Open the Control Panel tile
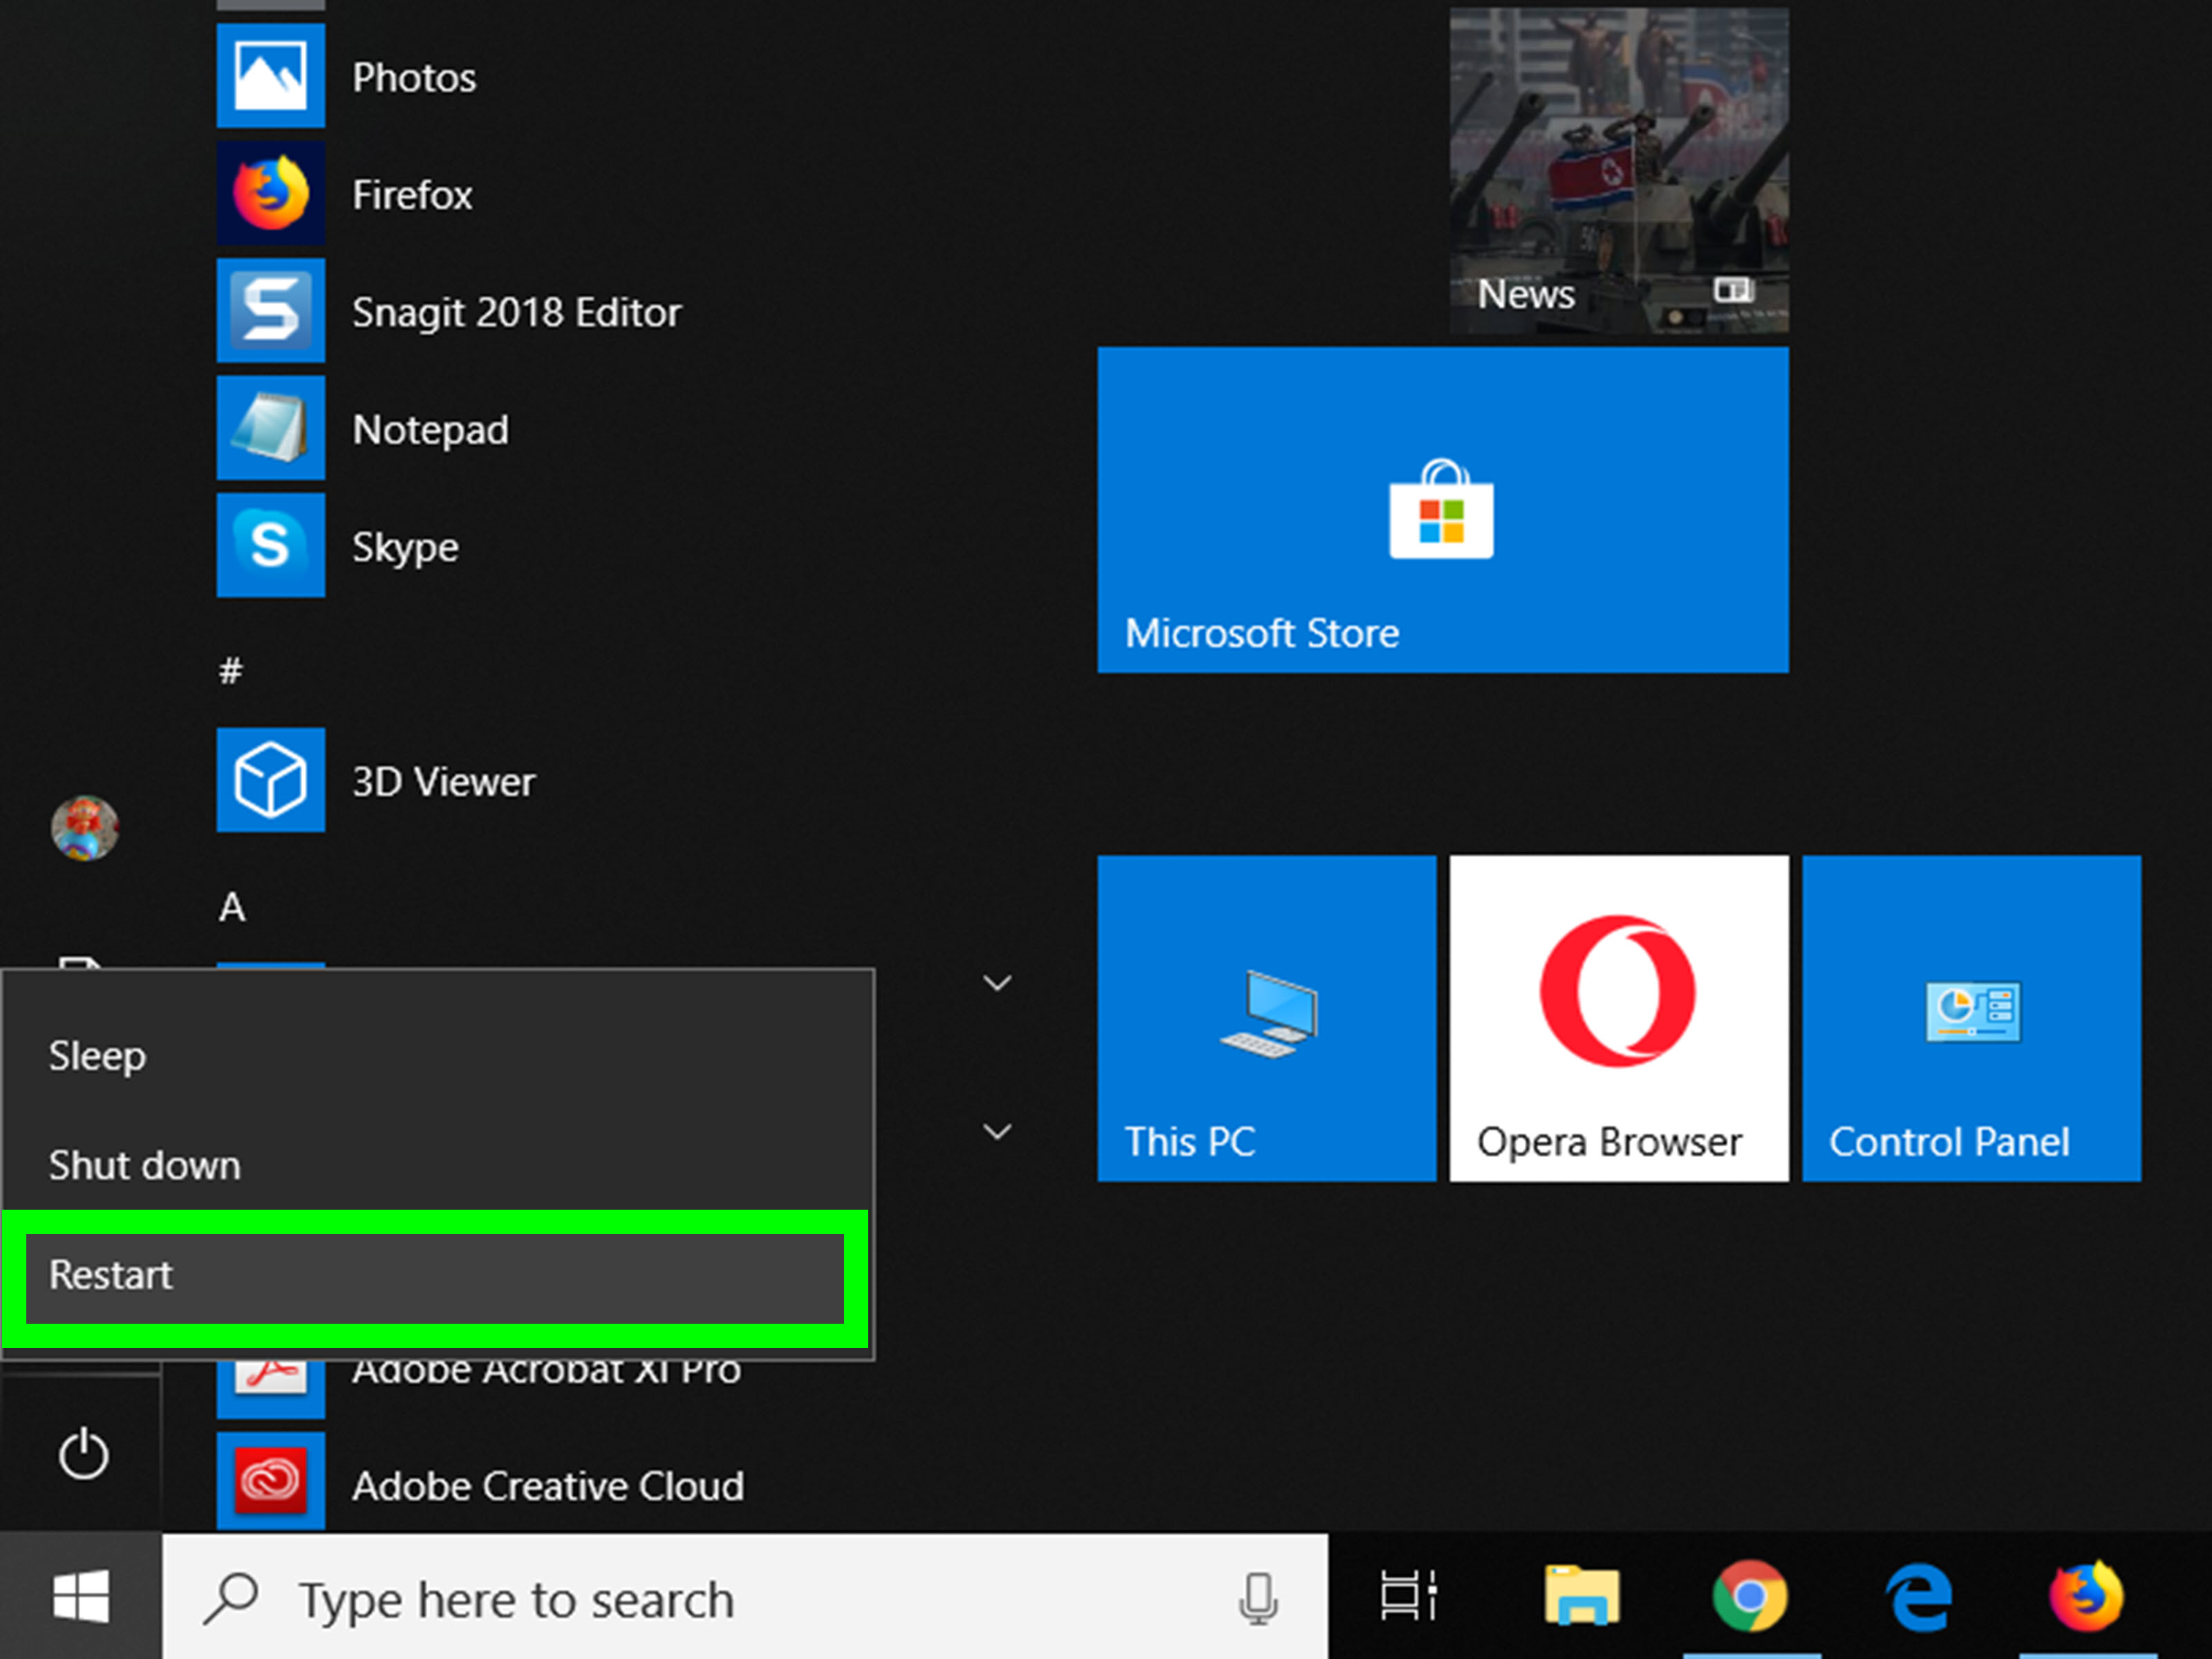This screenshot has height=1659, width=2212. [x=1972, y=1018]
